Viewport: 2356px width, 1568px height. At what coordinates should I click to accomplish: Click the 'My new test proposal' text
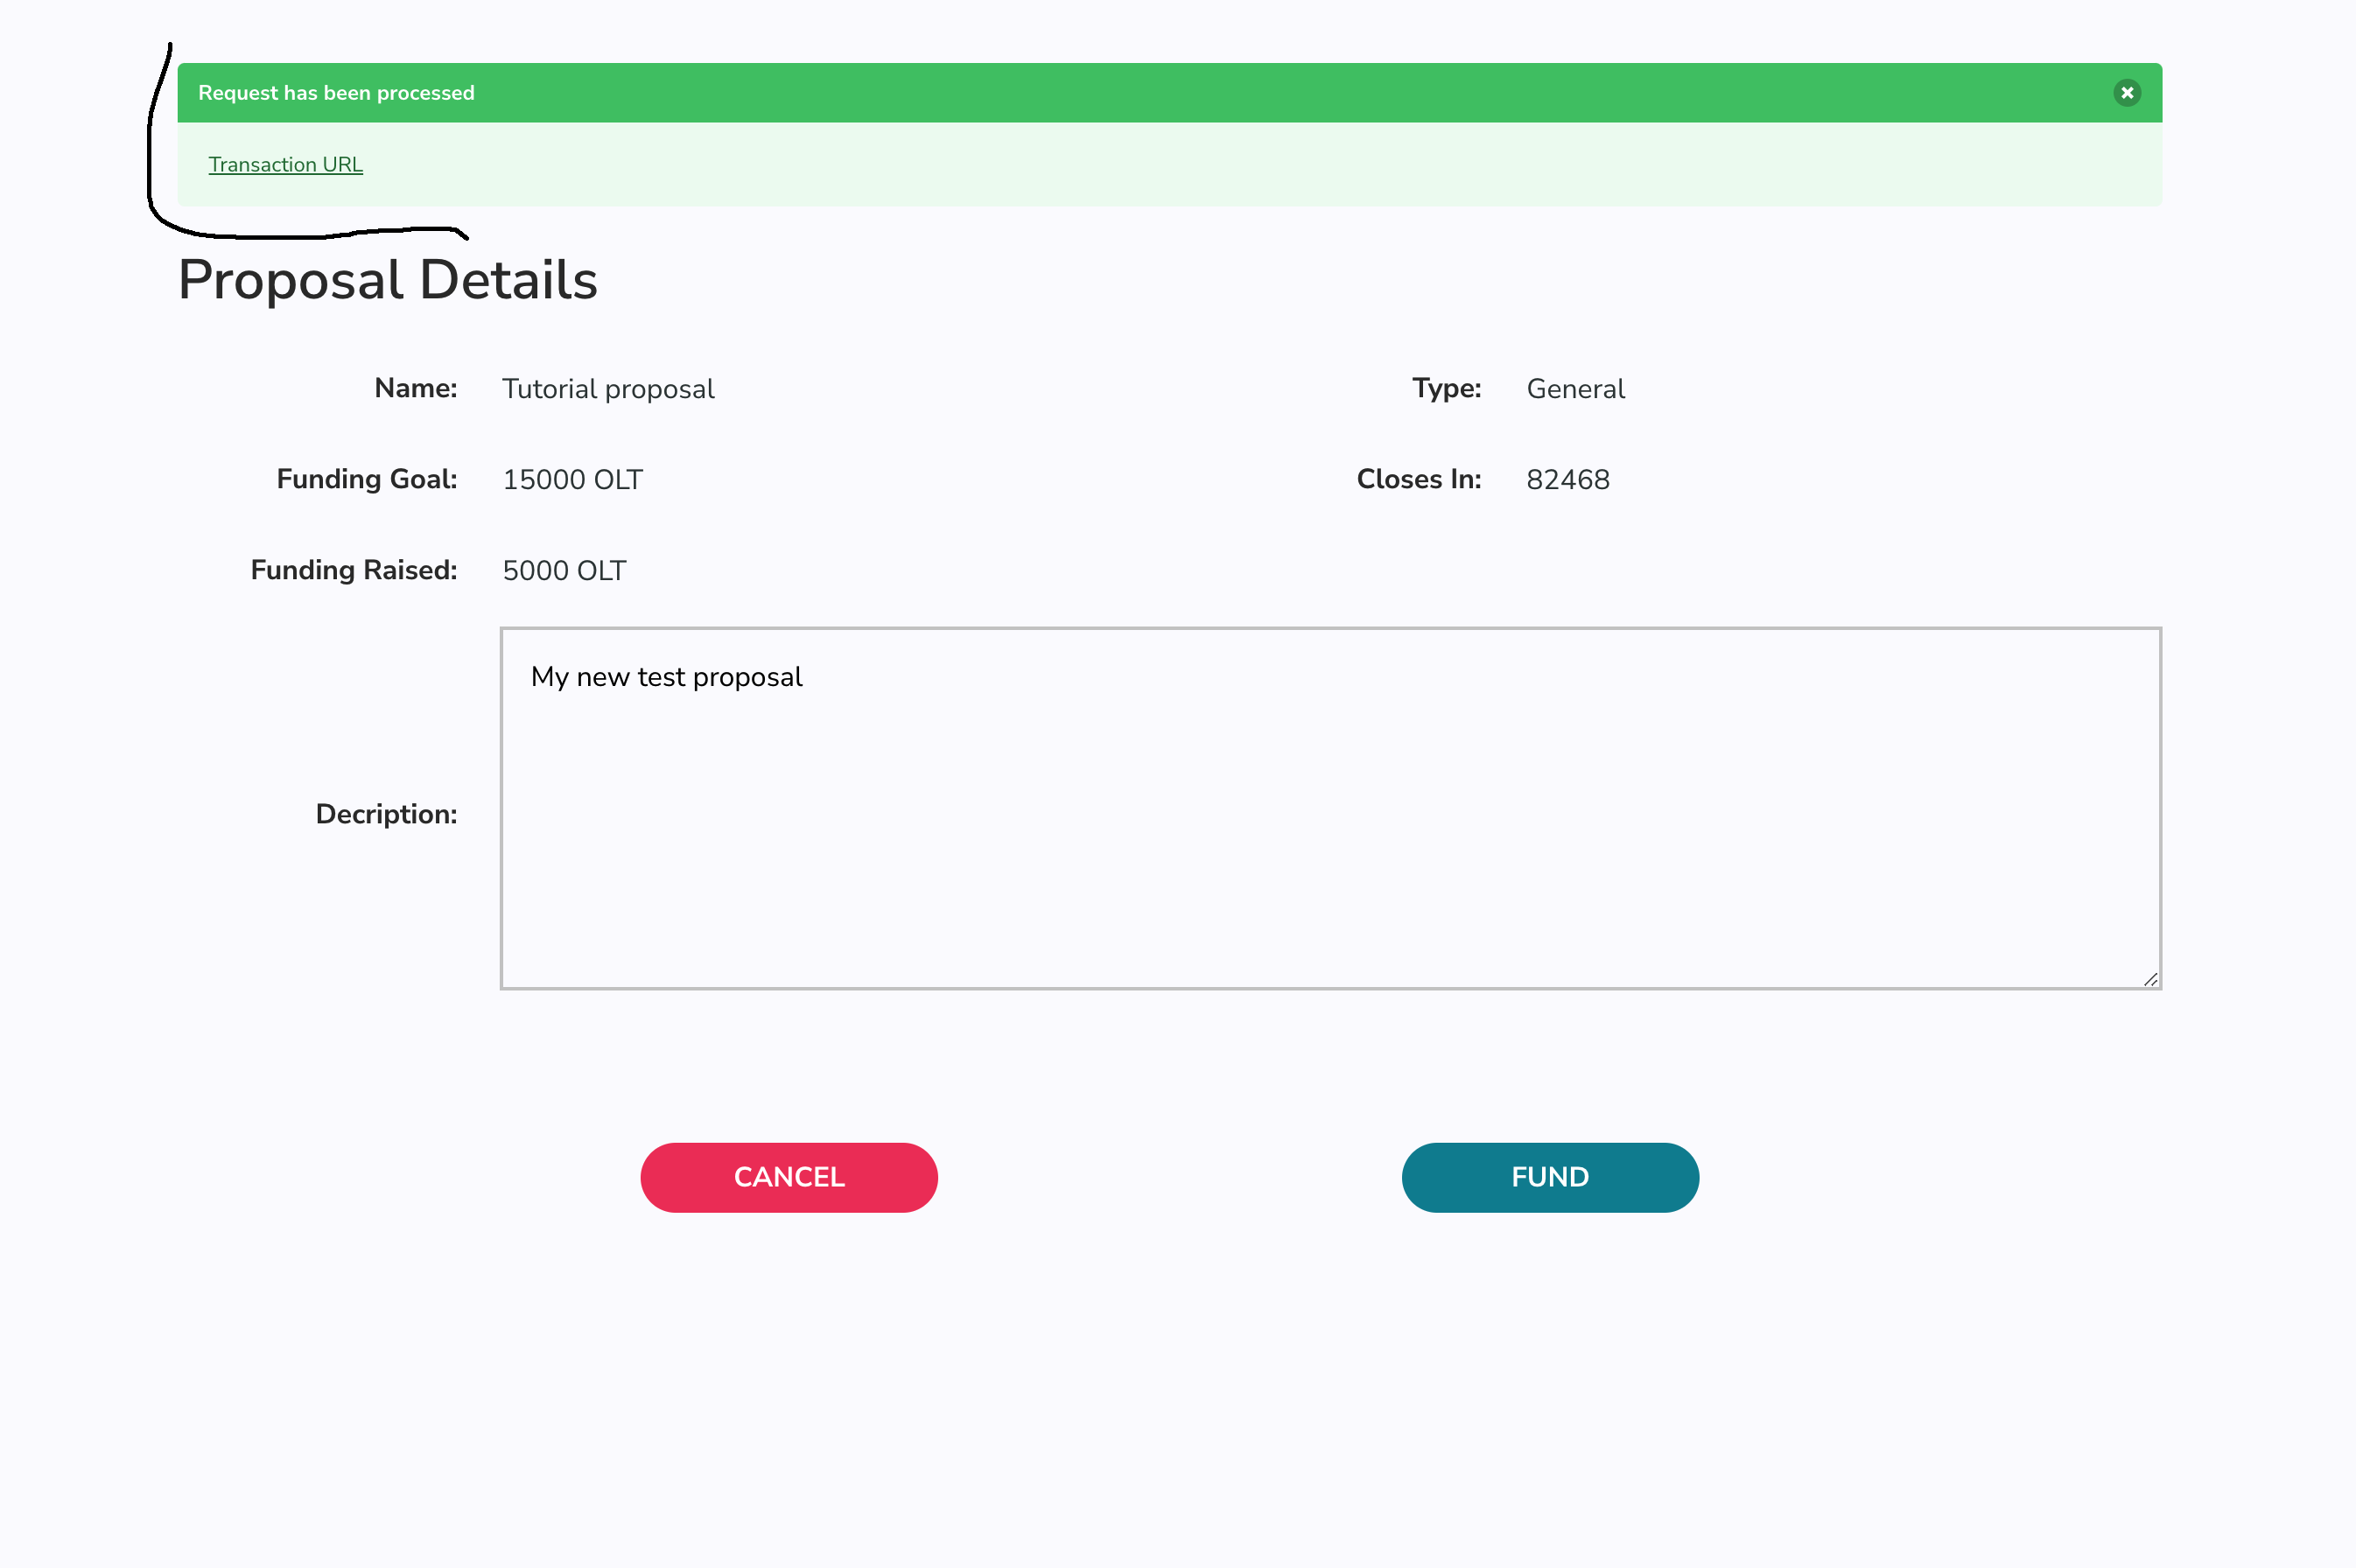[x=666, y=677]
